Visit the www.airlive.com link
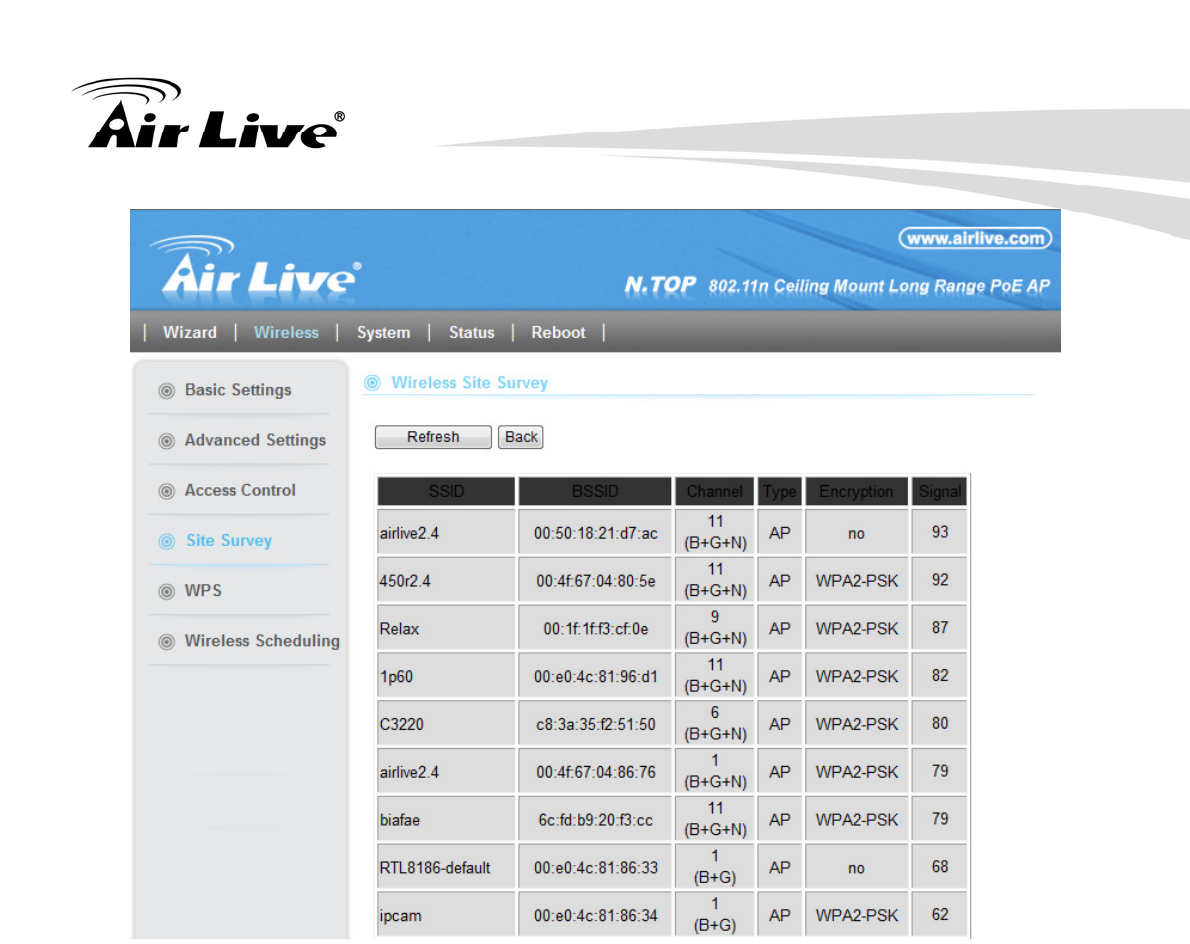 click(975, 238)
